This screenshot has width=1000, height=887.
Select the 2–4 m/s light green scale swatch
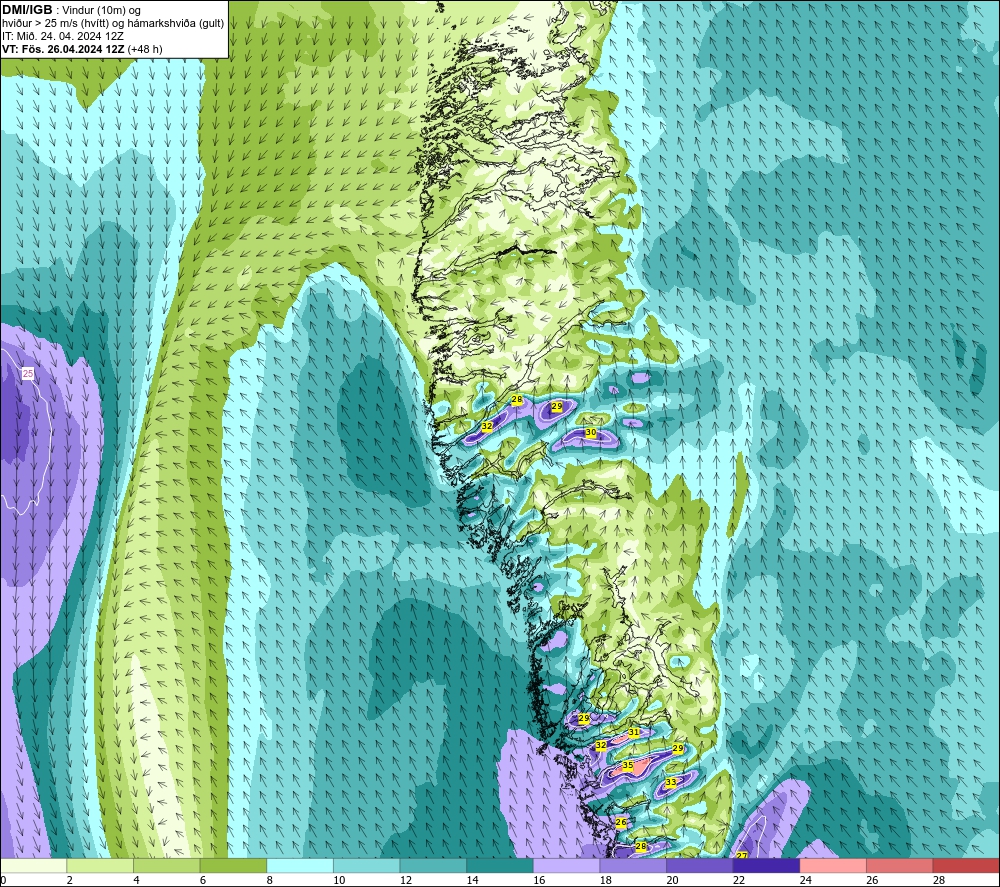pyautogui.click(x=99, y=865)
